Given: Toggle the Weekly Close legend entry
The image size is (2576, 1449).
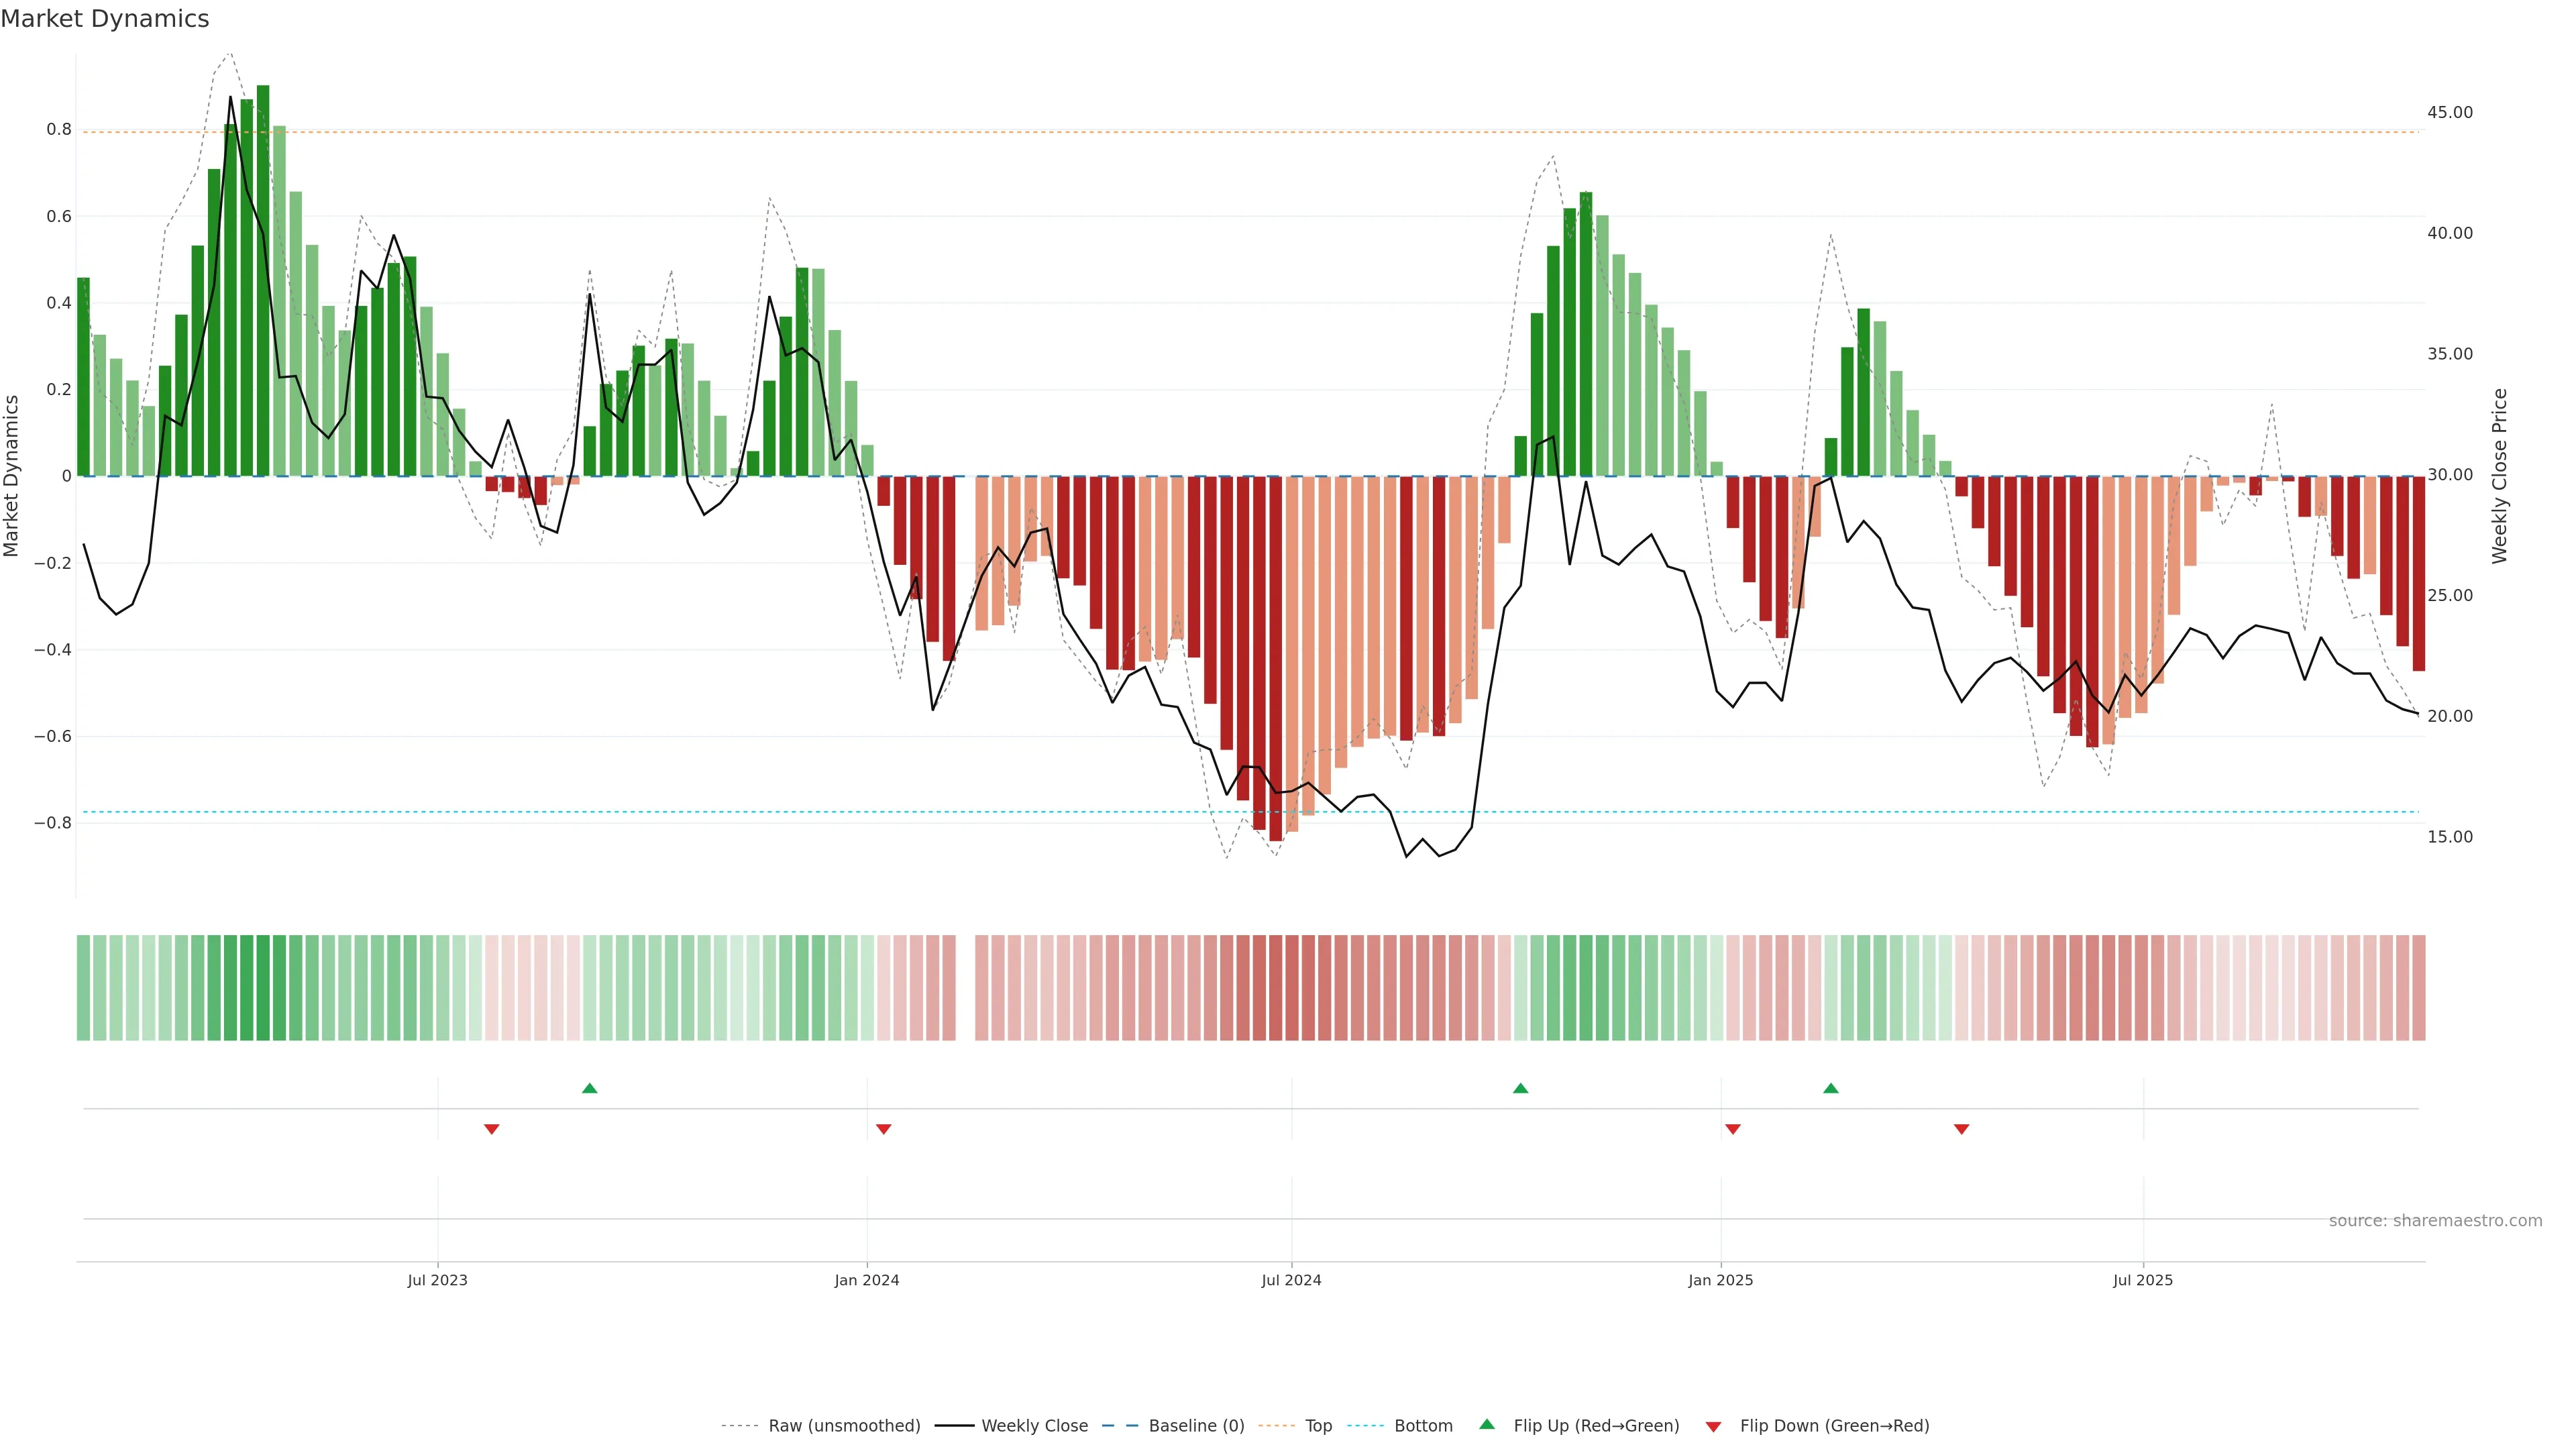Looking at the screenshot, I should pos(1034,1426).
